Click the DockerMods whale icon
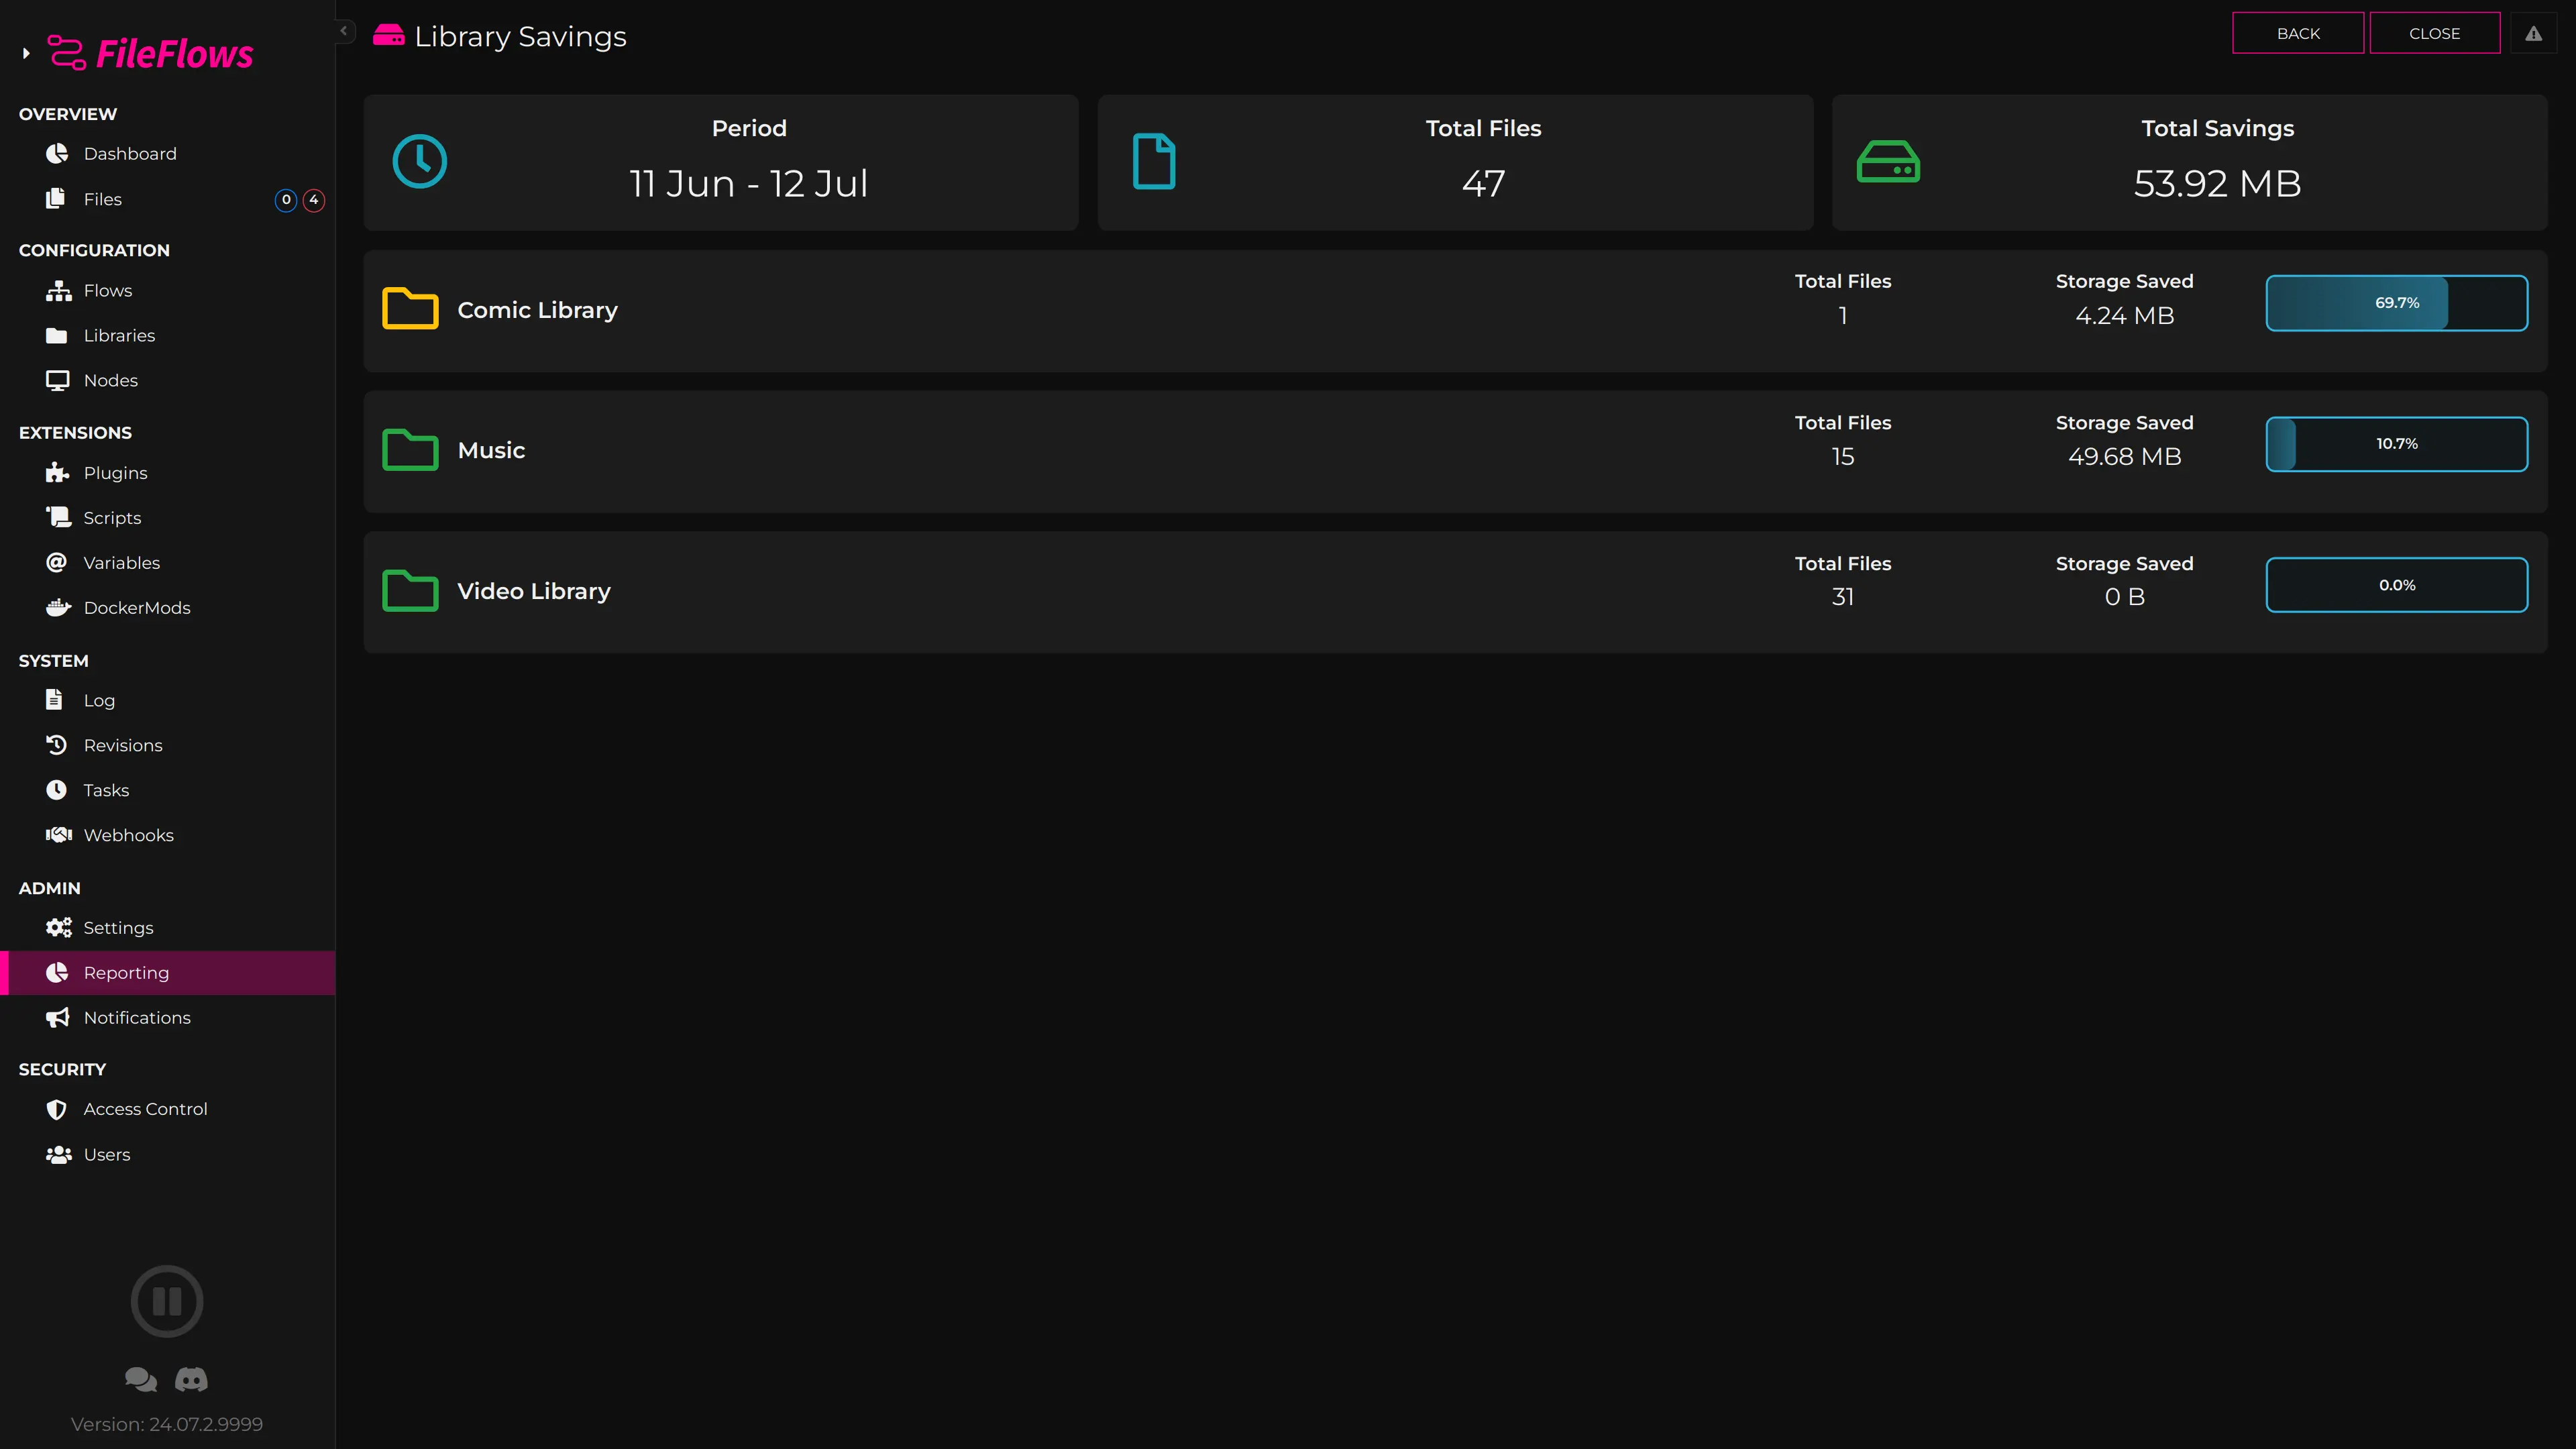The height and width of the screenshot is (1449, 2576). [x=58, y=607]
